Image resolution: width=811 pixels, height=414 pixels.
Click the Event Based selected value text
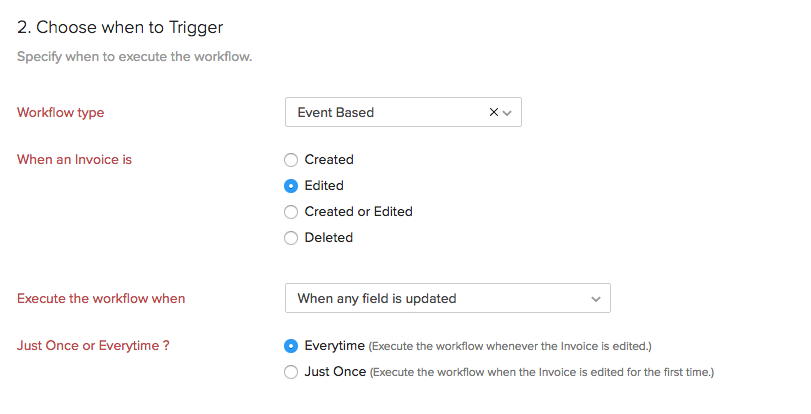(336, 113)
